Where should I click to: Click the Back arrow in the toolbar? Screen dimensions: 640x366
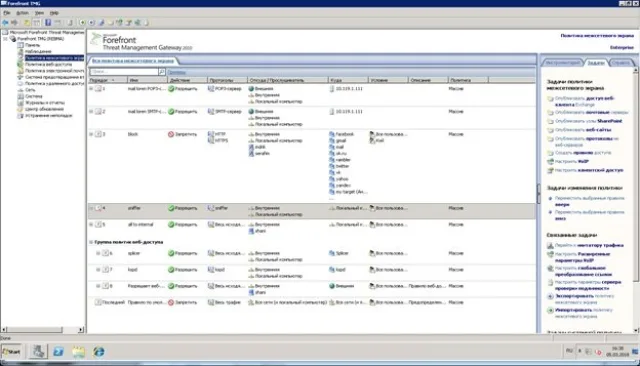tap(5, 23)
